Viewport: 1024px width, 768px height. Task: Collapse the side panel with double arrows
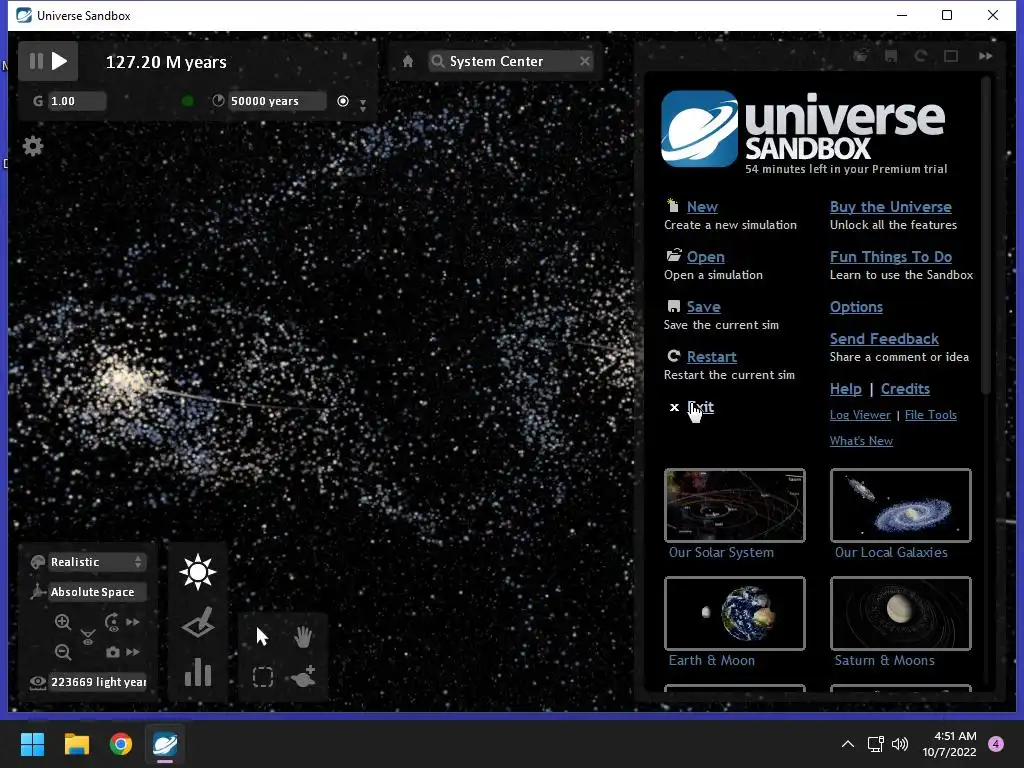(985, 56)
